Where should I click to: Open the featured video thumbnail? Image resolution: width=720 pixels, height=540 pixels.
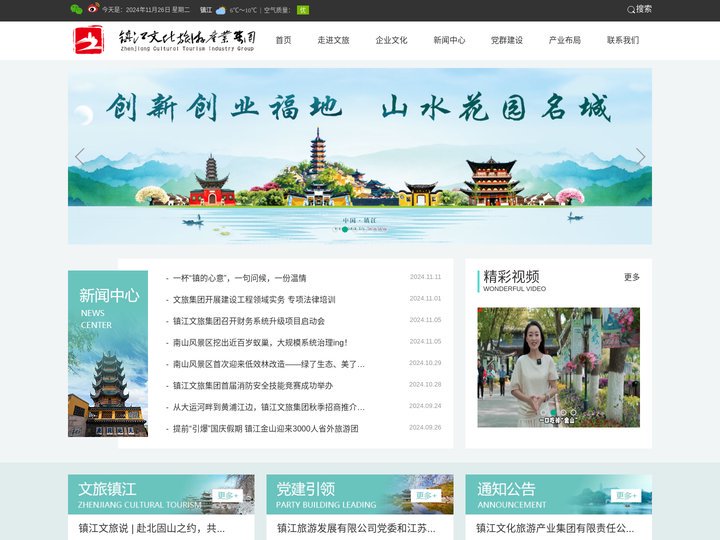click(558, 367)
